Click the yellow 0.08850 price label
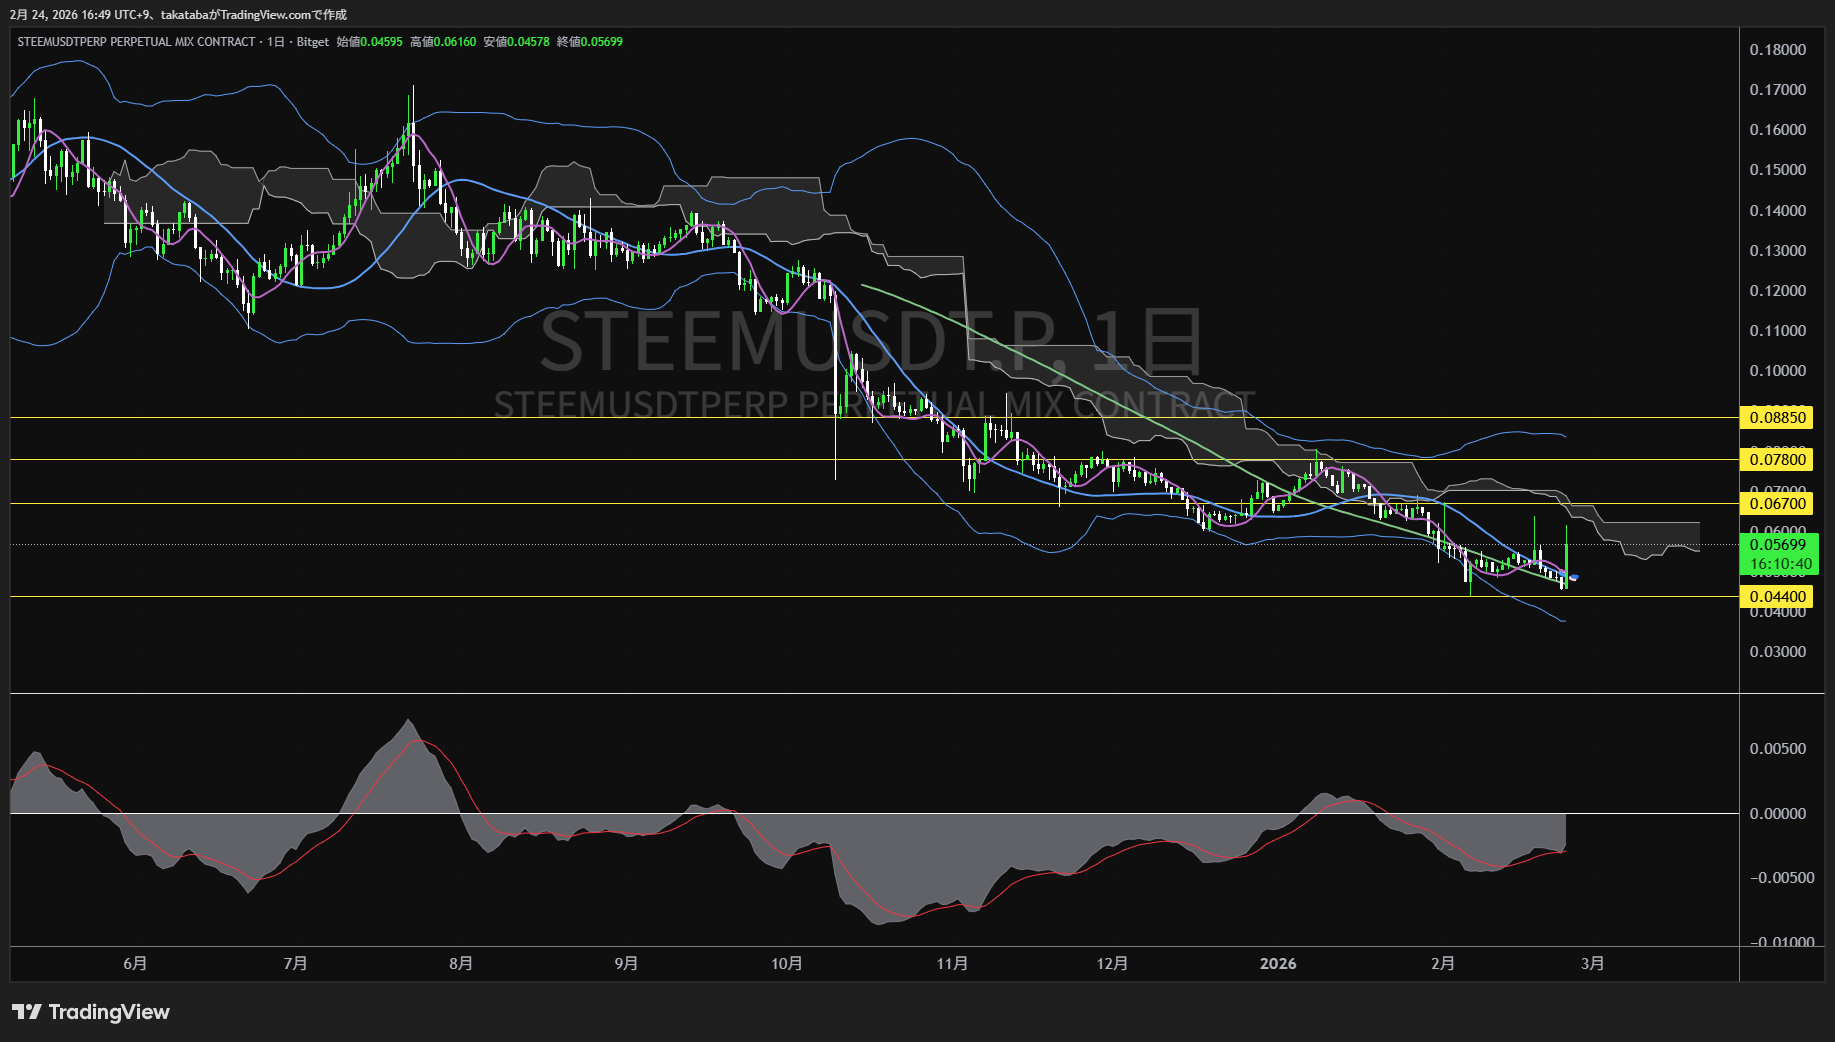 [1777, 418]
